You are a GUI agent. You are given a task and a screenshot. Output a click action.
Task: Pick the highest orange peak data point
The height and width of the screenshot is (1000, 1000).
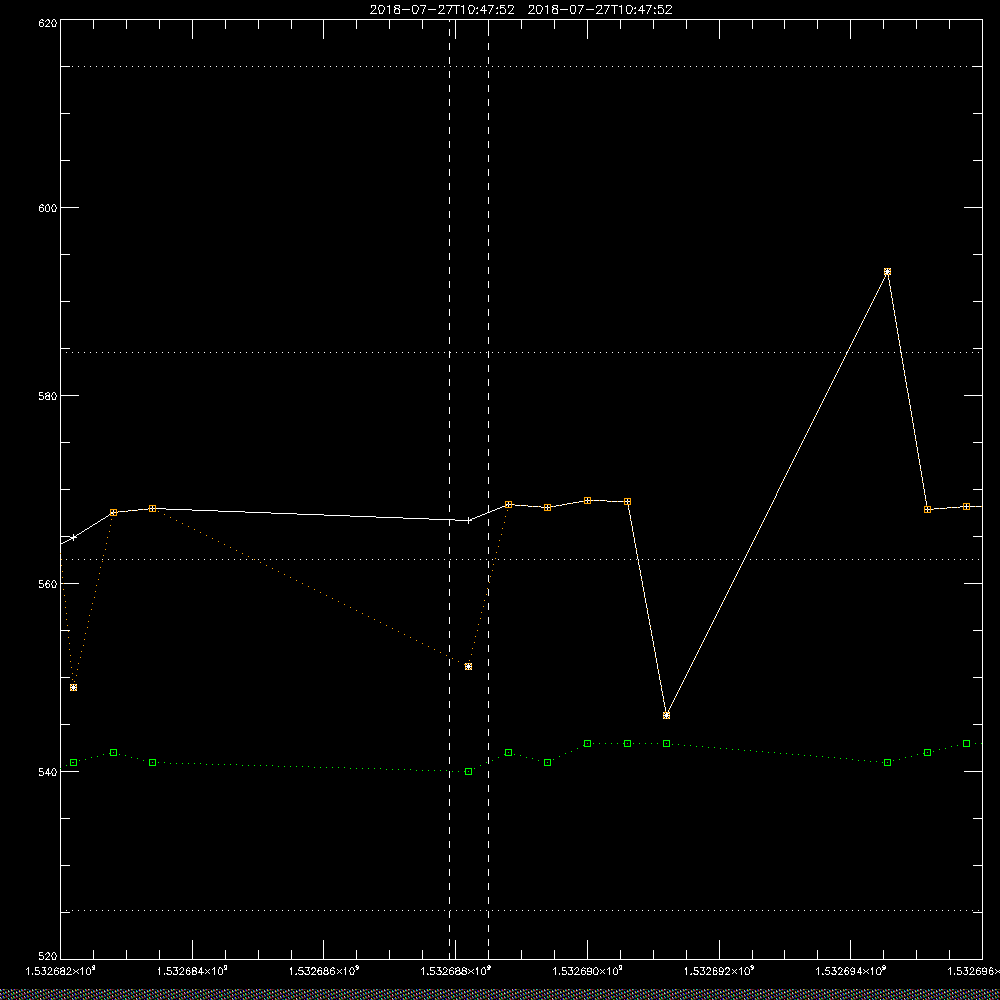pyautogui.click(x=887, y=272)
